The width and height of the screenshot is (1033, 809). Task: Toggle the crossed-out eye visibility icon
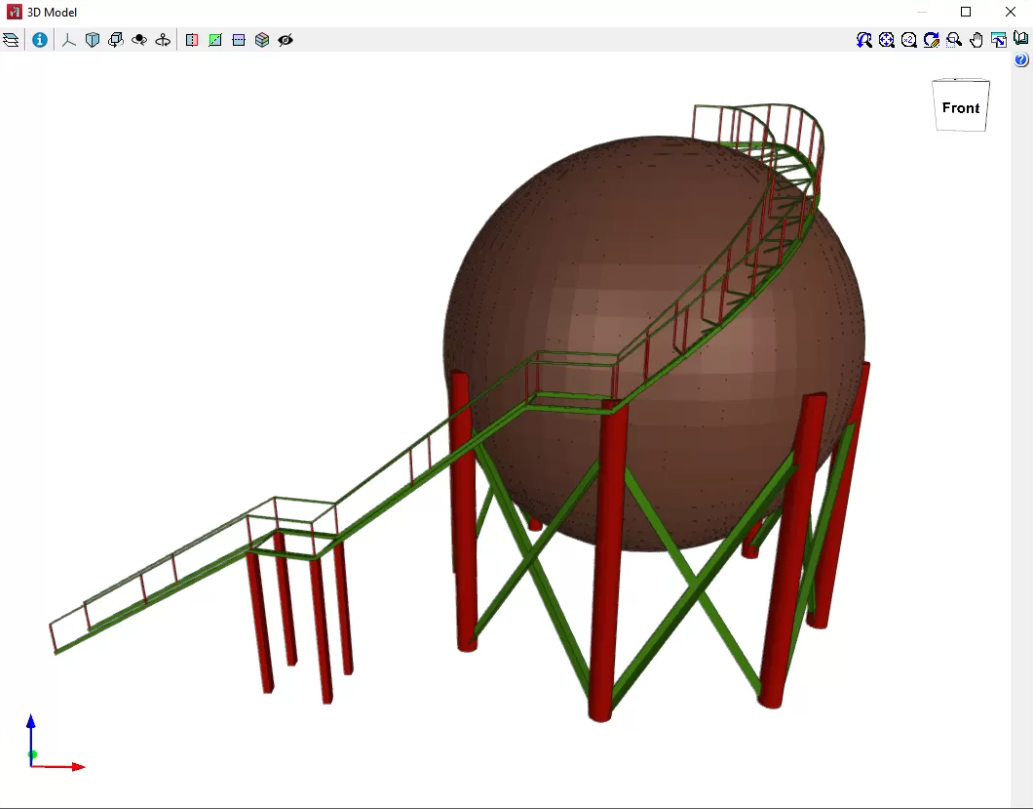(286, 40)
